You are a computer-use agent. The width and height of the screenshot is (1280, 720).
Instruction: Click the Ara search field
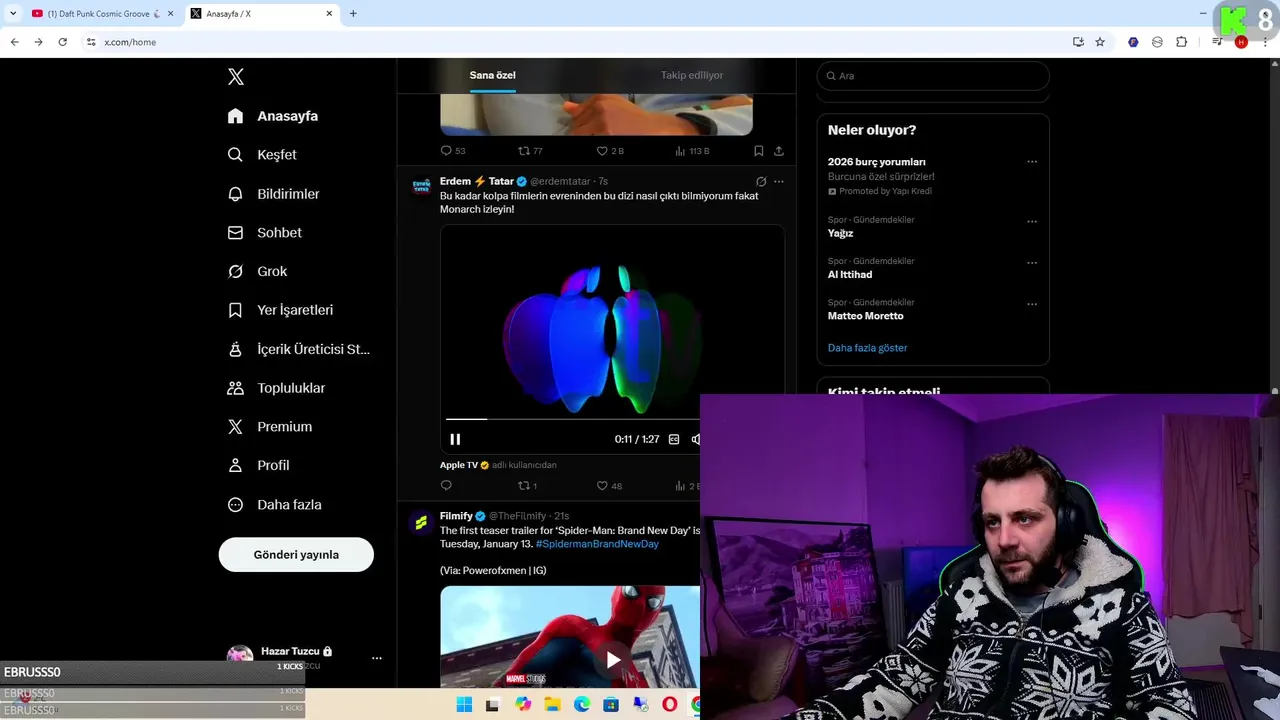coord(933,76)
